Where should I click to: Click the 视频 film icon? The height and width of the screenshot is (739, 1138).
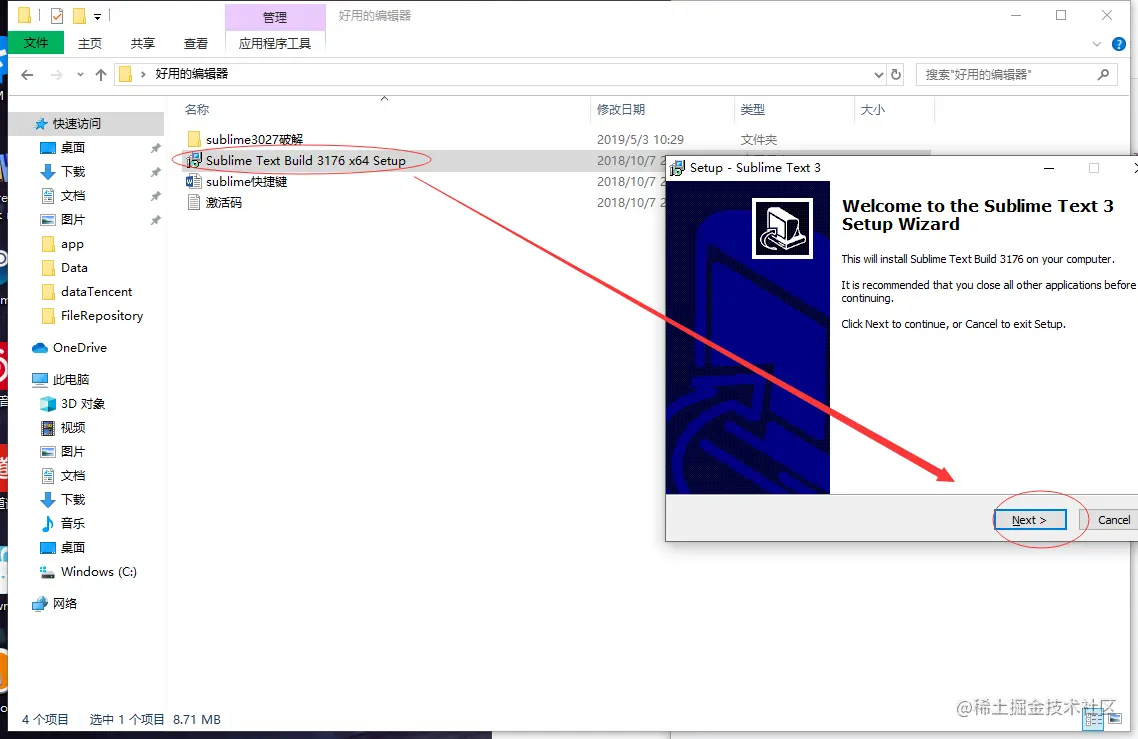pos(48,428)
